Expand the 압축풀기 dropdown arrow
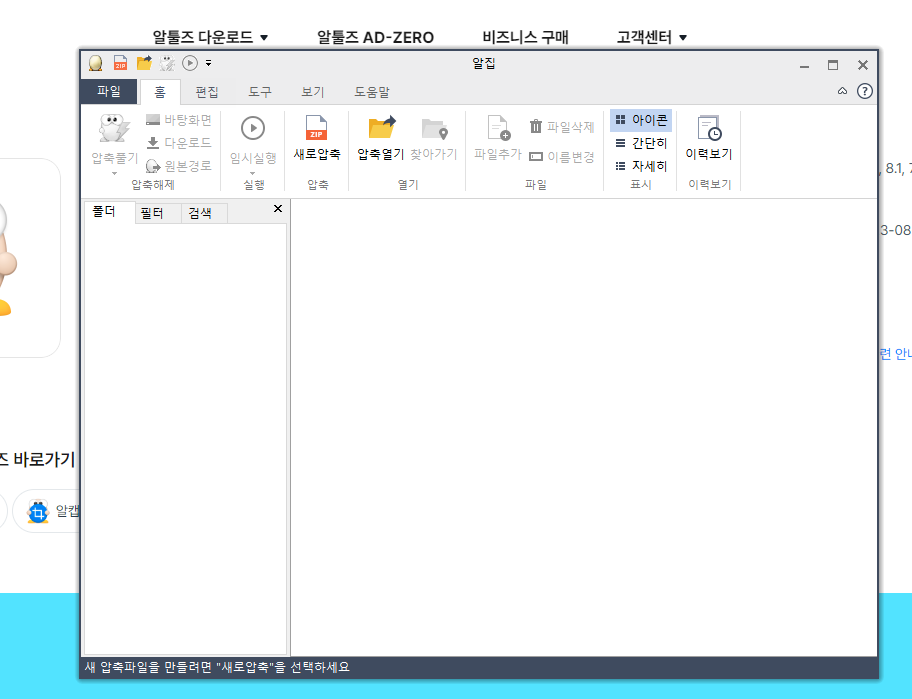 point(115,173)
